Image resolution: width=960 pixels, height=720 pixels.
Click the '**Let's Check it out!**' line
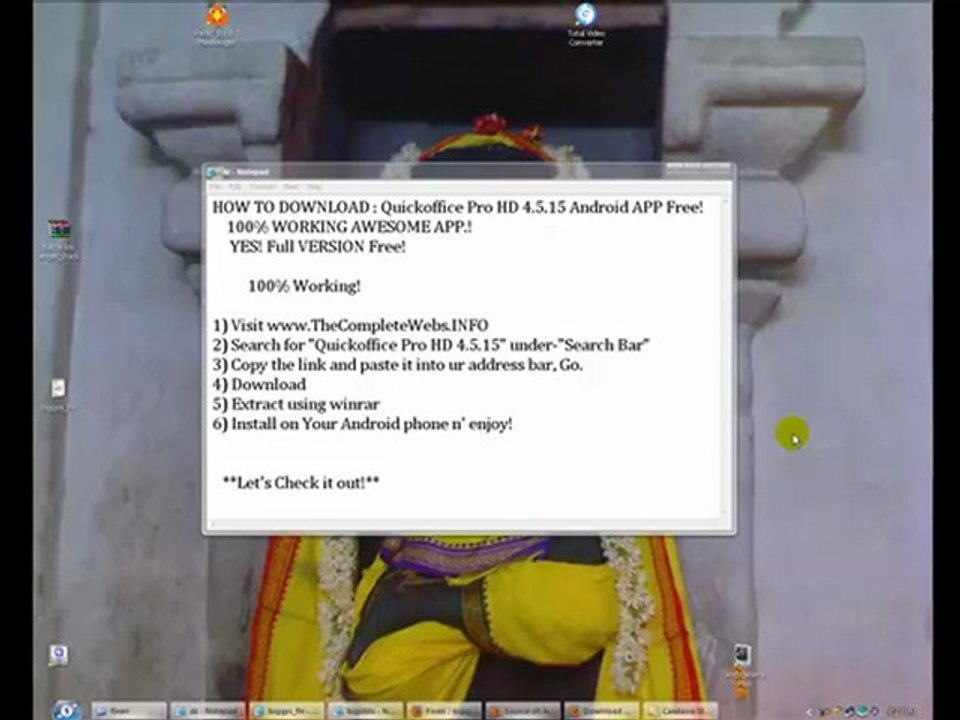point(301,482)
